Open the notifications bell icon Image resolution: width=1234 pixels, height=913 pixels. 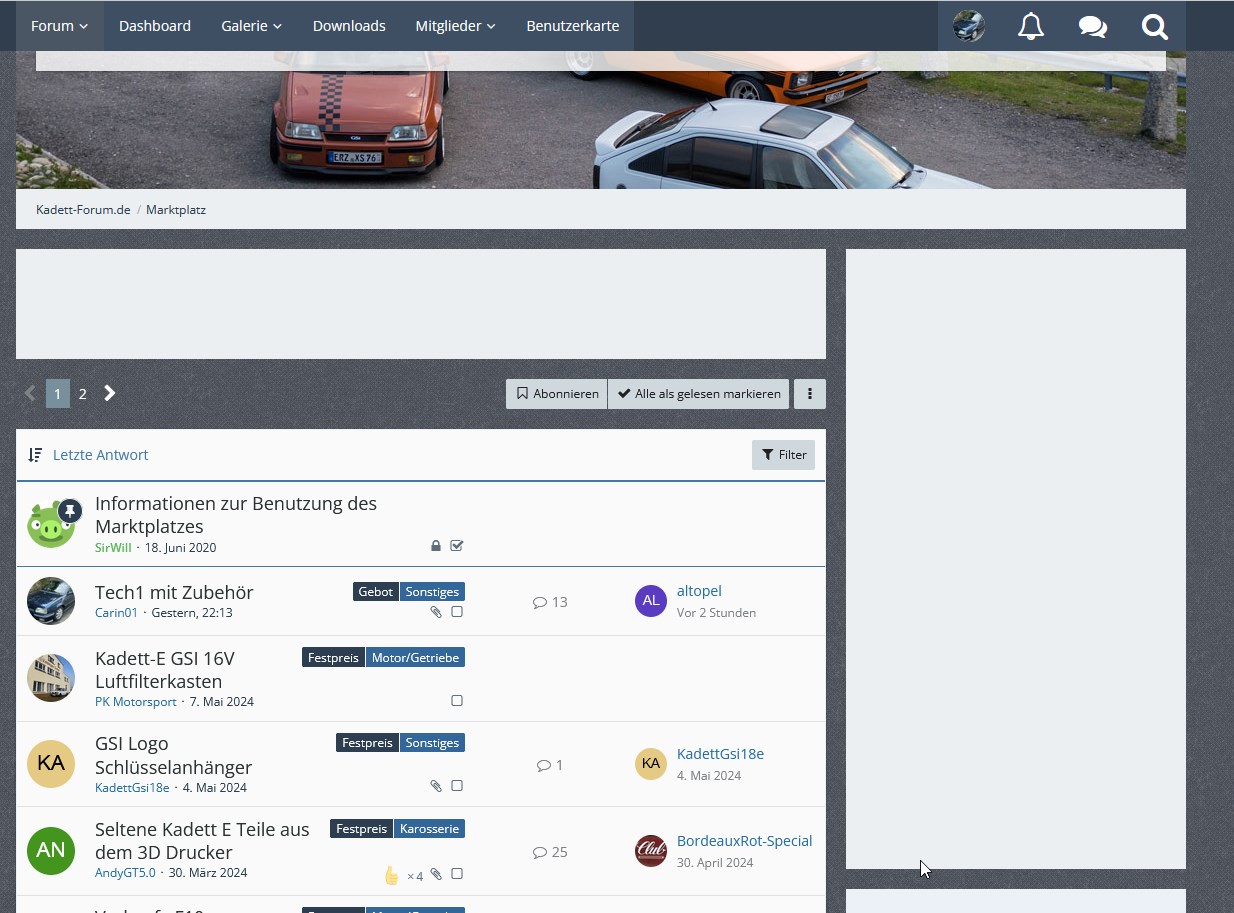click(x=1030, y=27)
